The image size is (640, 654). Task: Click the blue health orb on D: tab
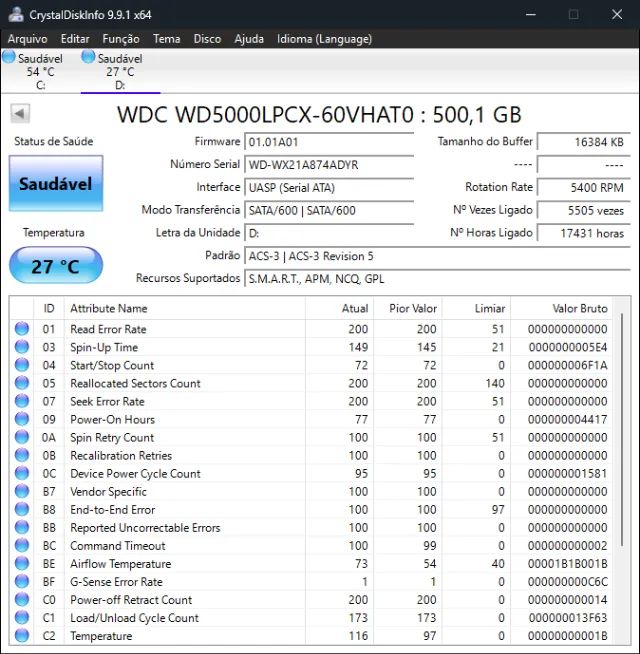pos(88,57)
